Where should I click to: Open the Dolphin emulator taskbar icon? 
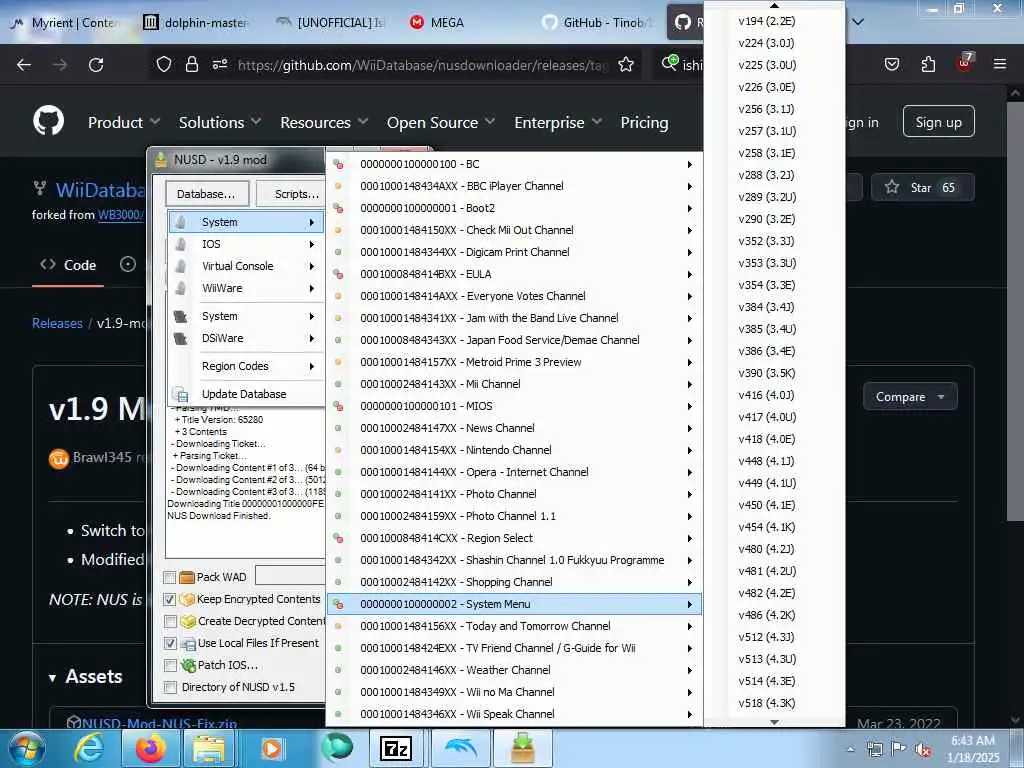(459, 748)
